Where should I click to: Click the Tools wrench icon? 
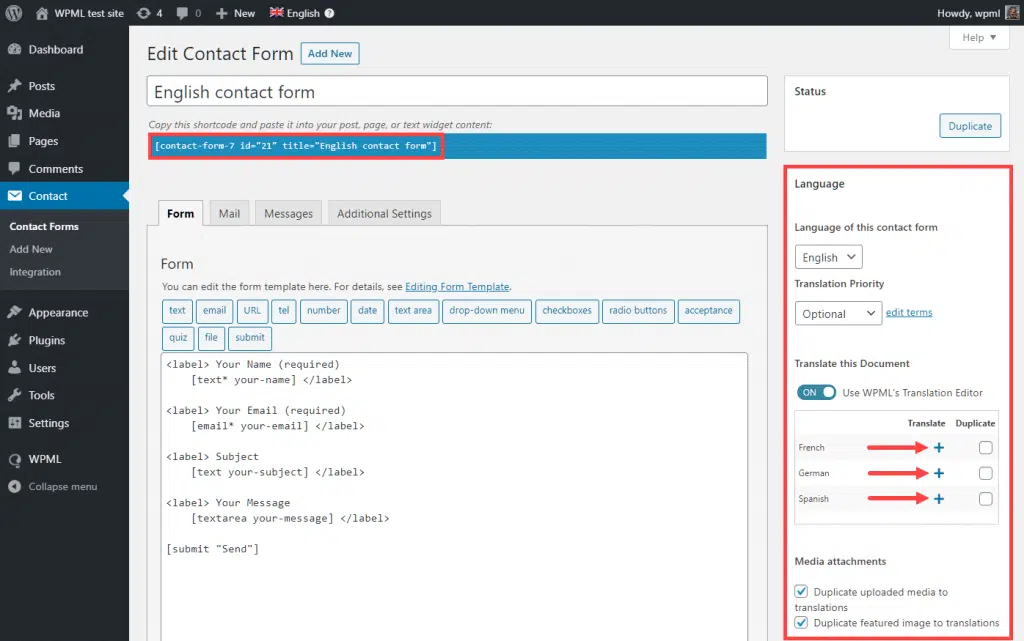[14, 396]
